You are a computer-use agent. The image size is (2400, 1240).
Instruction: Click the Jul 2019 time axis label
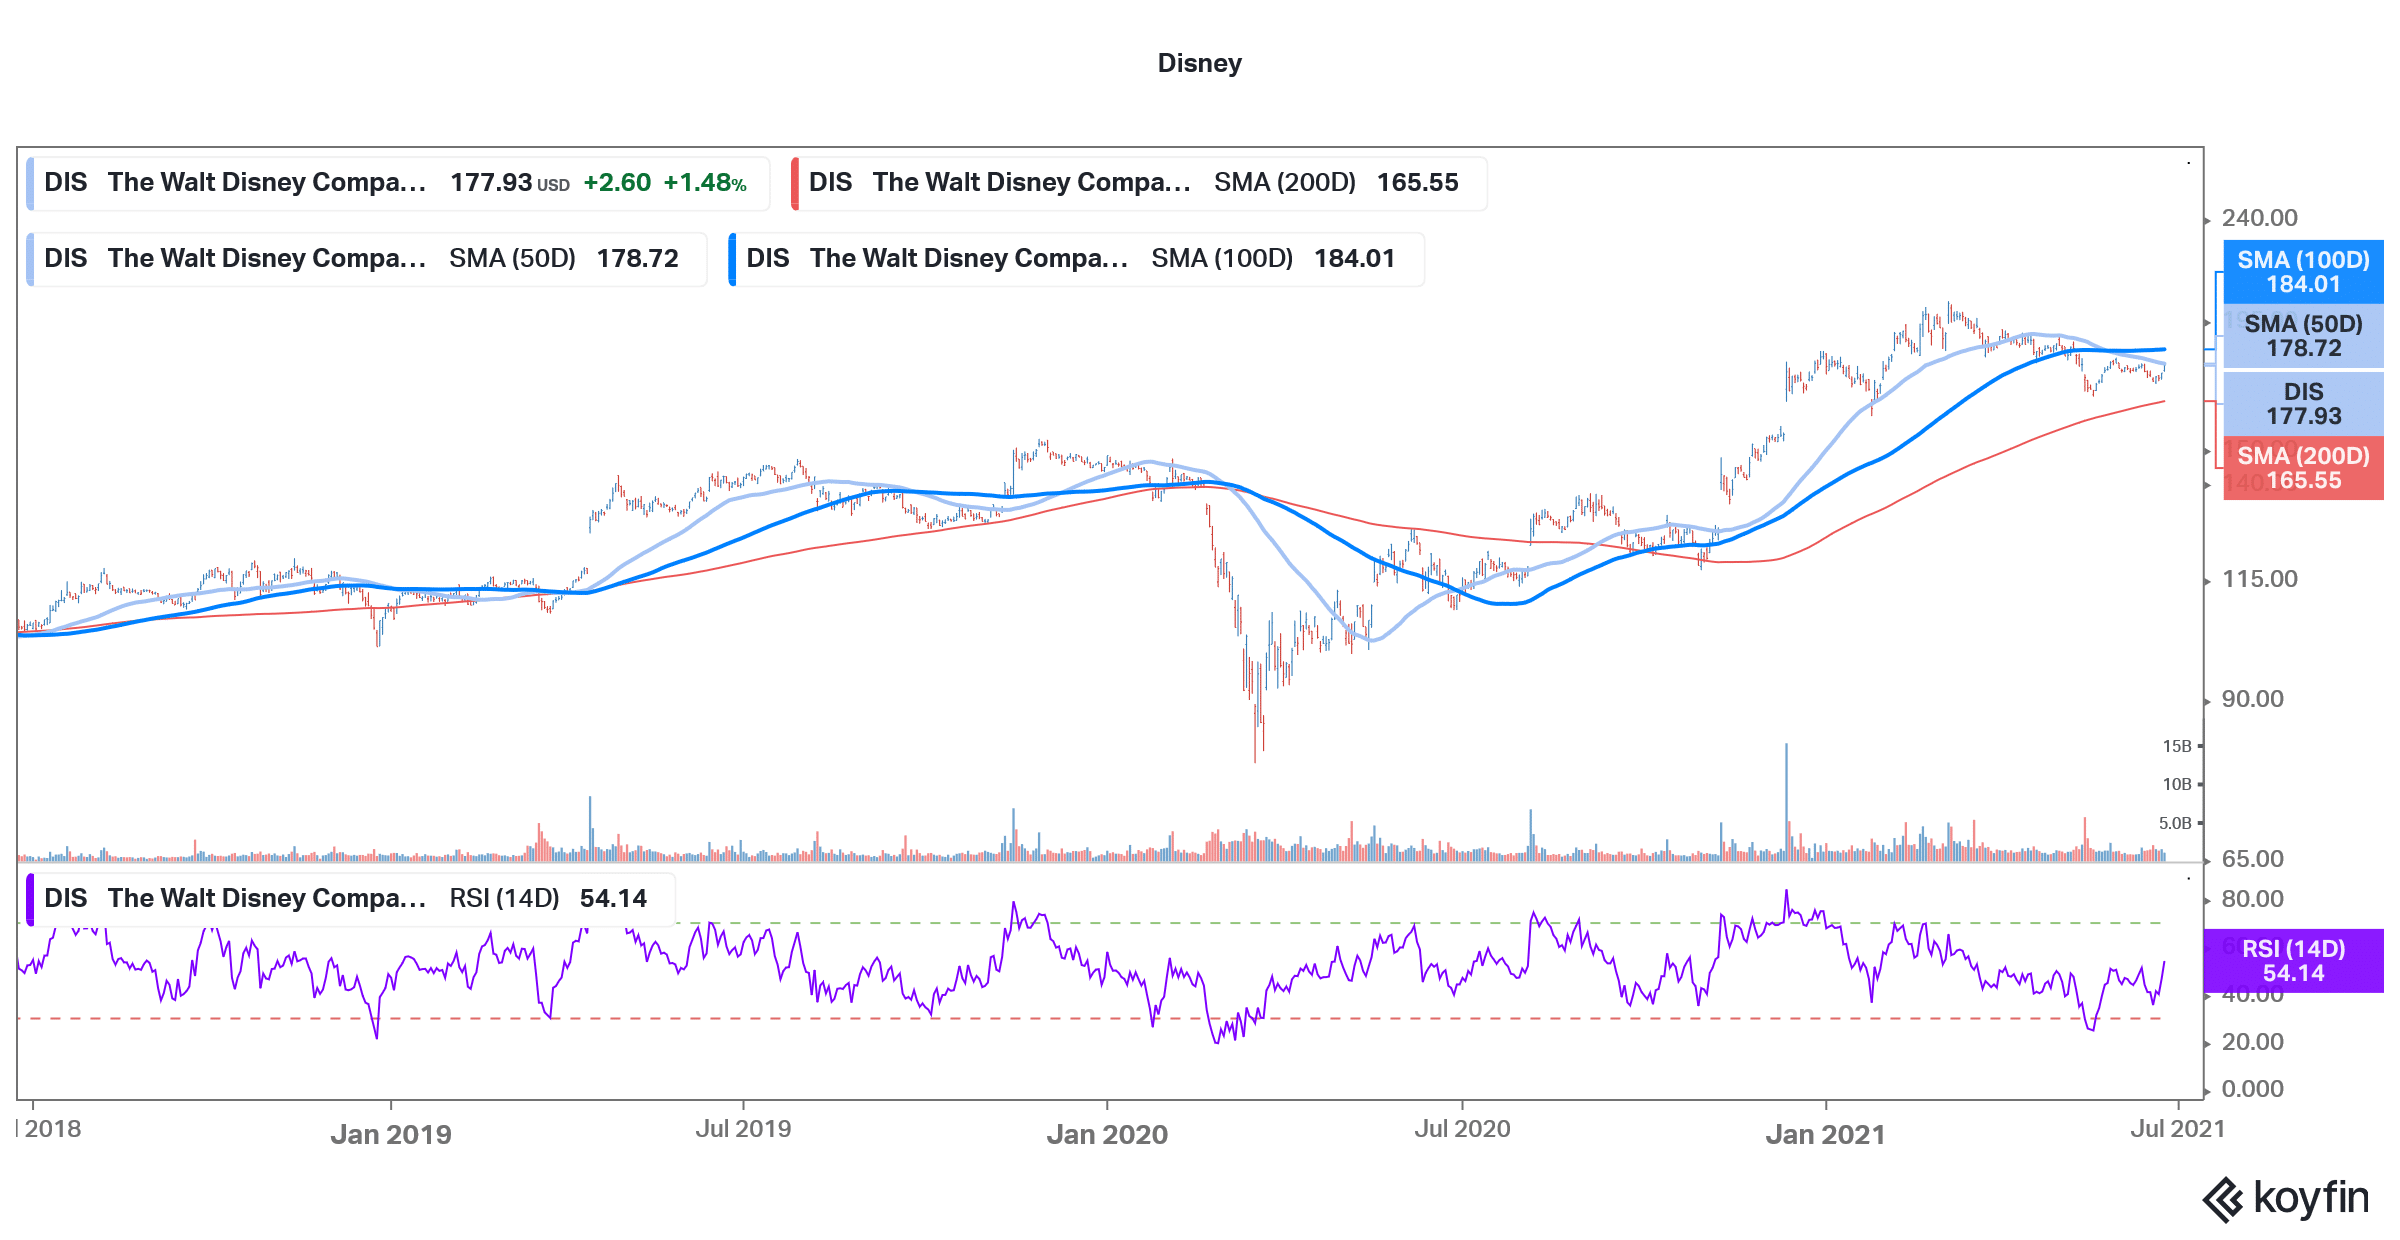pos(743,1129)
